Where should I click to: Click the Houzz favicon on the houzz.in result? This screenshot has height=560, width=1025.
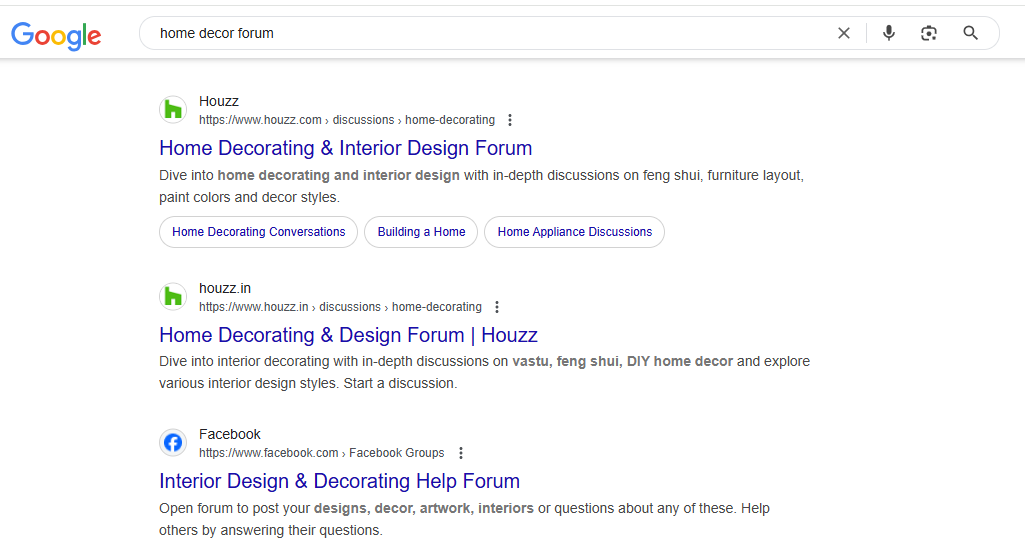[x=173, y=297]
